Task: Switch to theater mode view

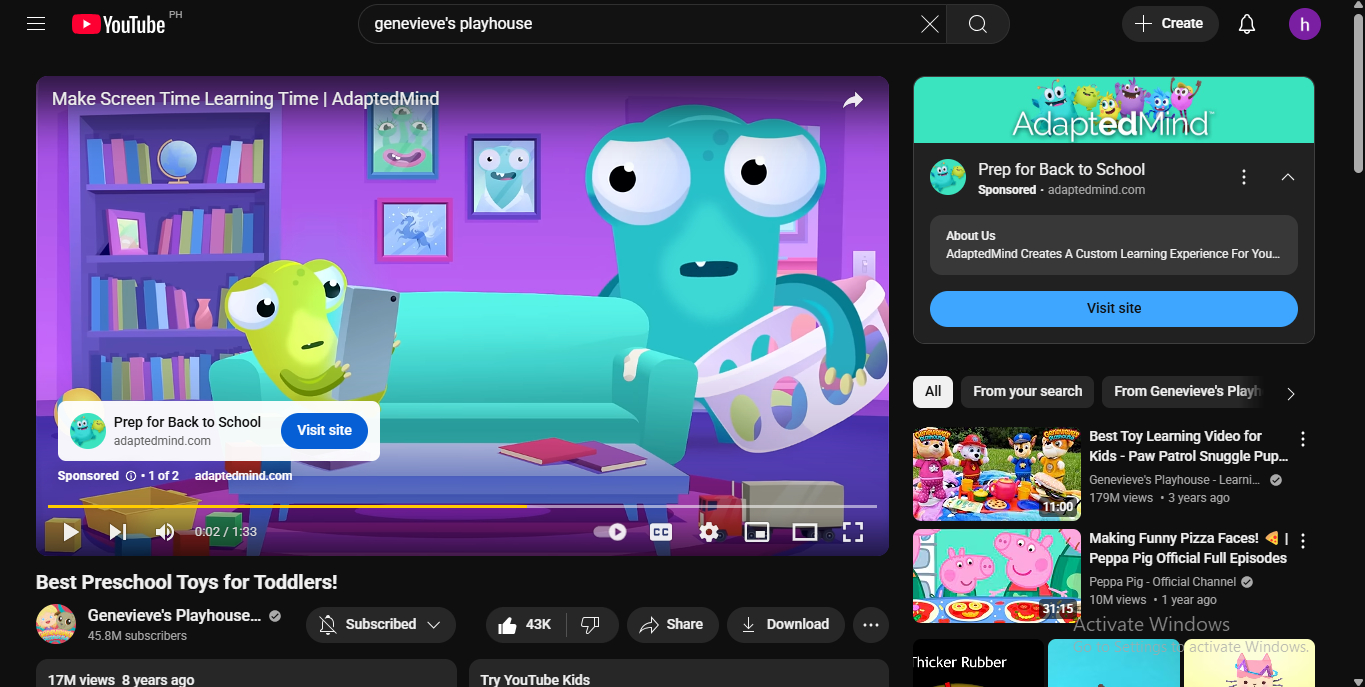Action: (805, 532)
